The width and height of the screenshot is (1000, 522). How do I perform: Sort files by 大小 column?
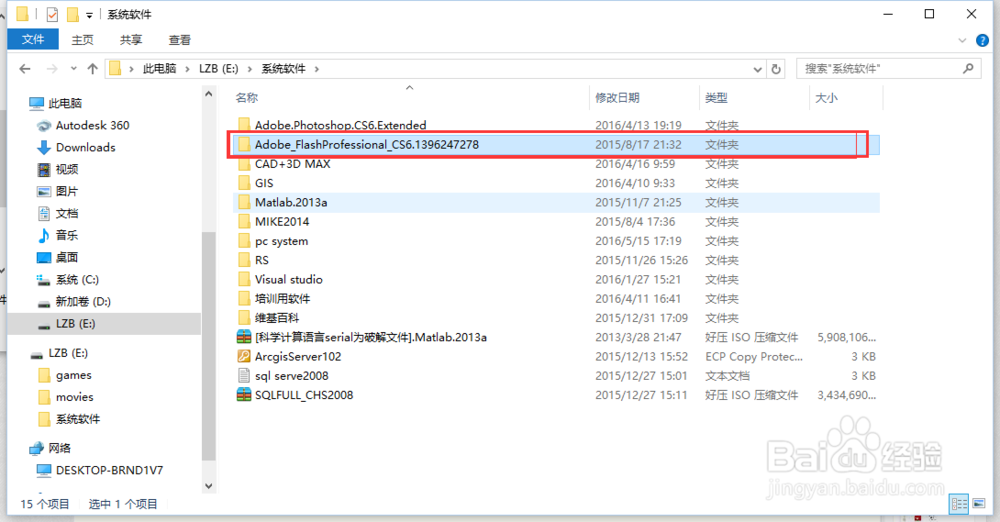point(827,98)
